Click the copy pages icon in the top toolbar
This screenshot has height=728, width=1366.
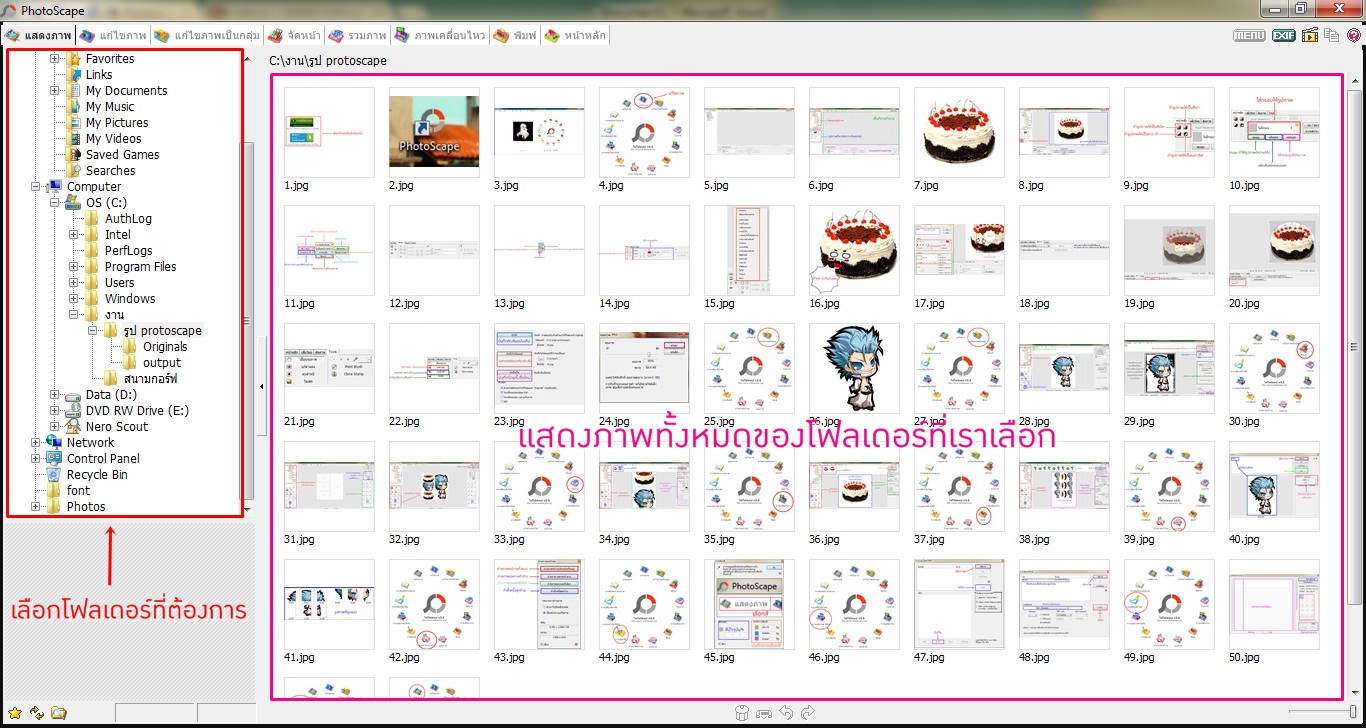click(x=1331, y=35)
